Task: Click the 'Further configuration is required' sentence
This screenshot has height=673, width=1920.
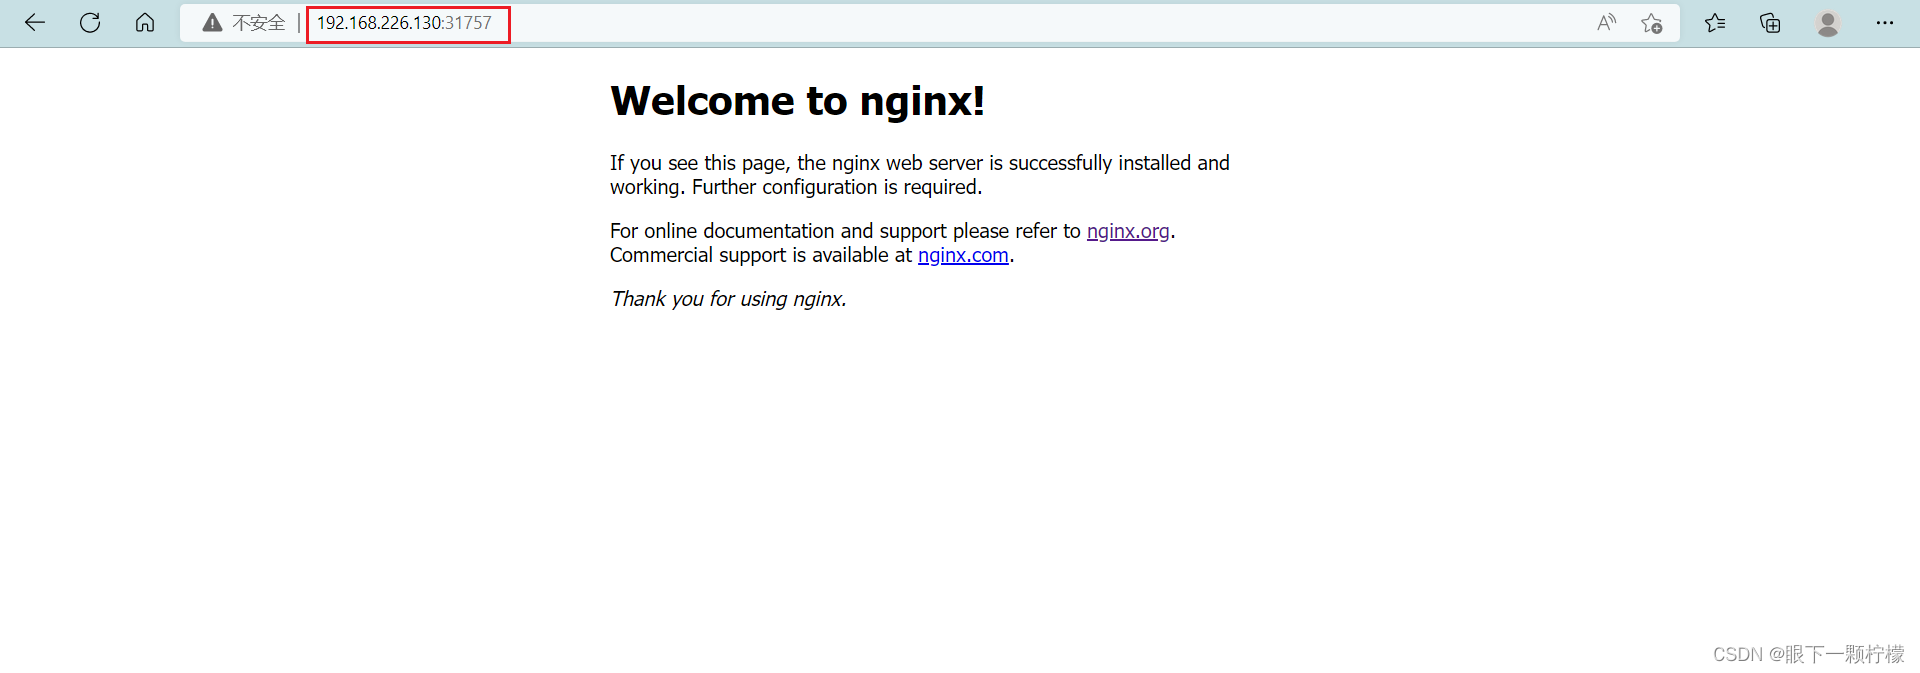Action: tap(837, 187)
